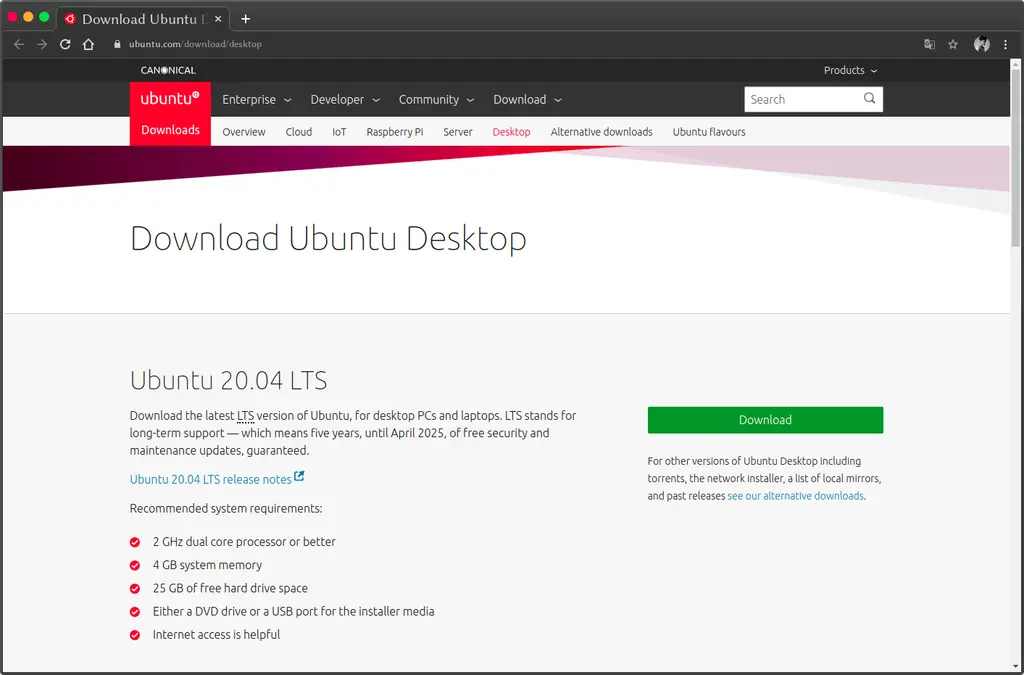
Task: Open the browser three-dot menu
Action: pyautogui.click(x=1006, y=44)
